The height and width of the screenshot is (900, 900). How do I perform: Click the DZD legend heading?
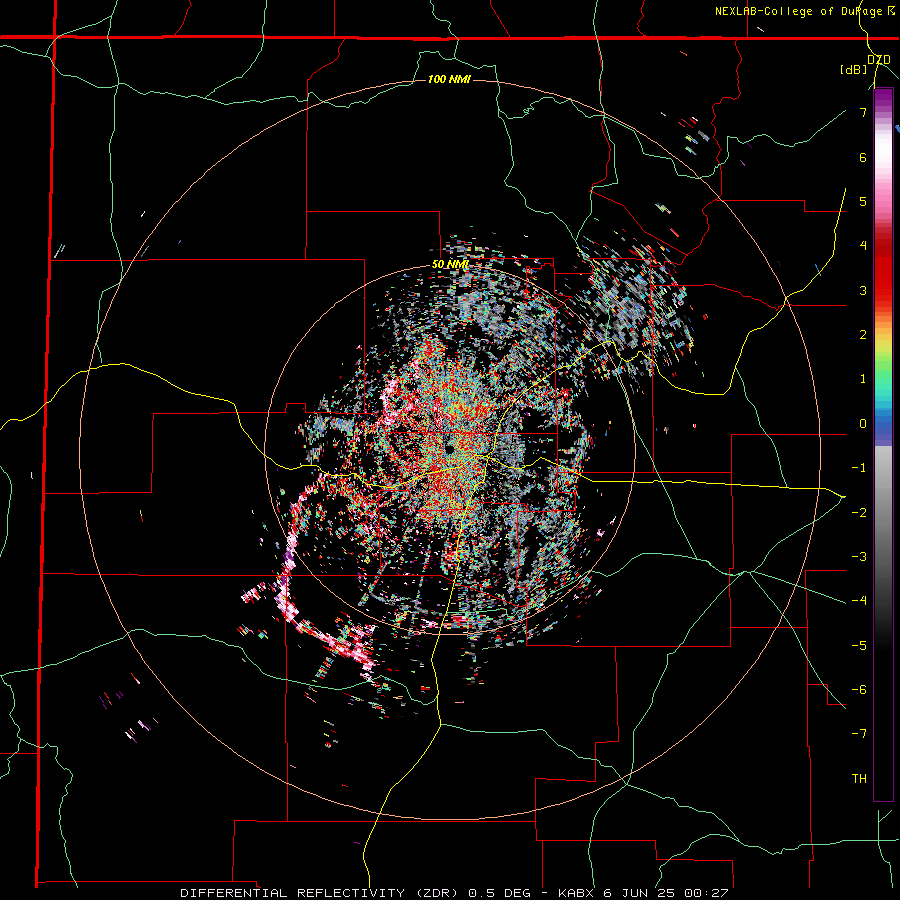click(x=879, y=60)
